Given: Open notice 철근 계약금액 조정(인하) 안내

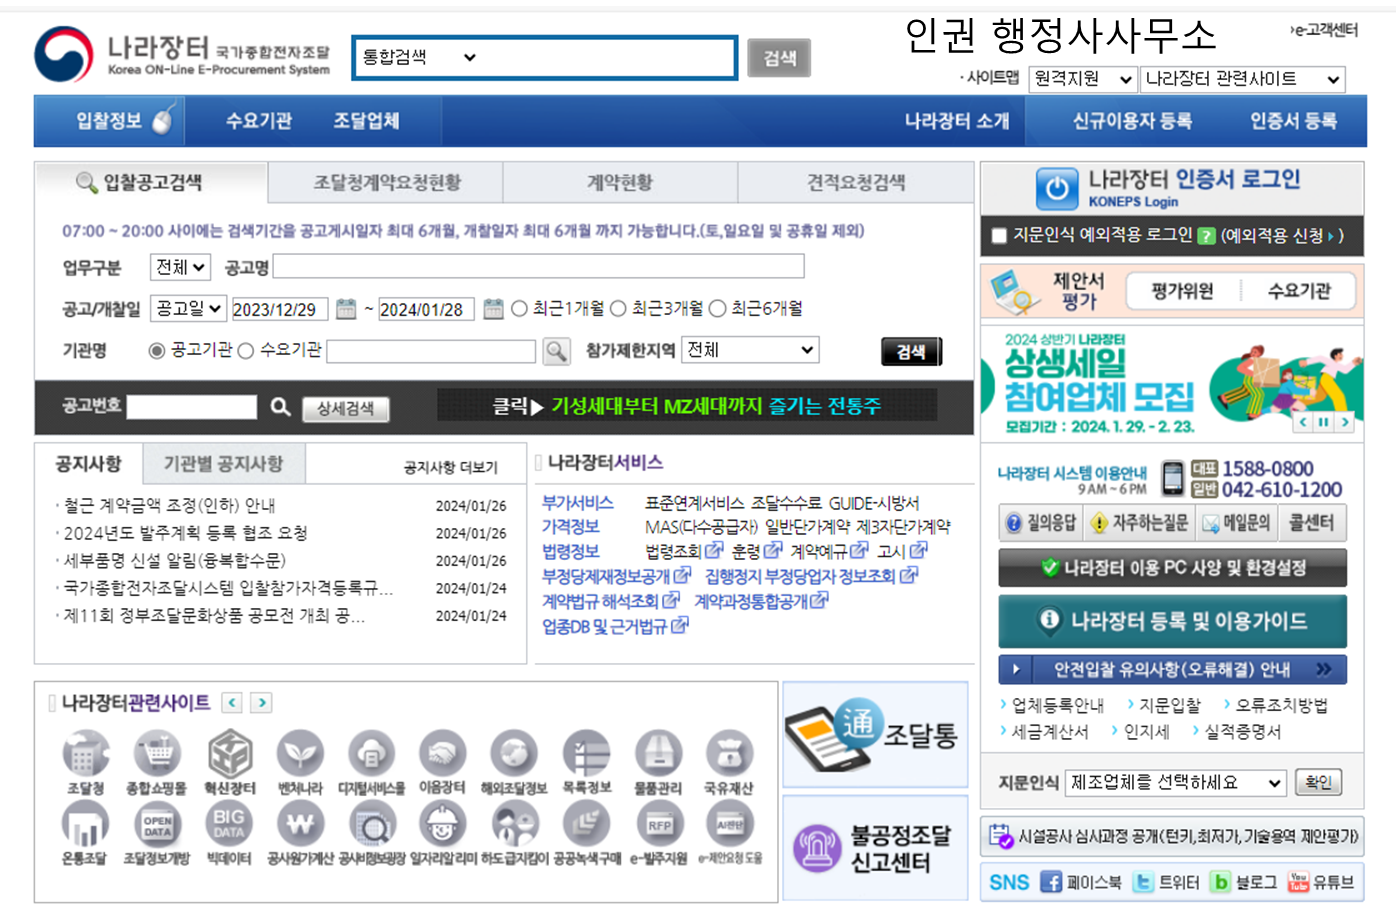Looking at the screenshot, I should click(x=169, y=506).
